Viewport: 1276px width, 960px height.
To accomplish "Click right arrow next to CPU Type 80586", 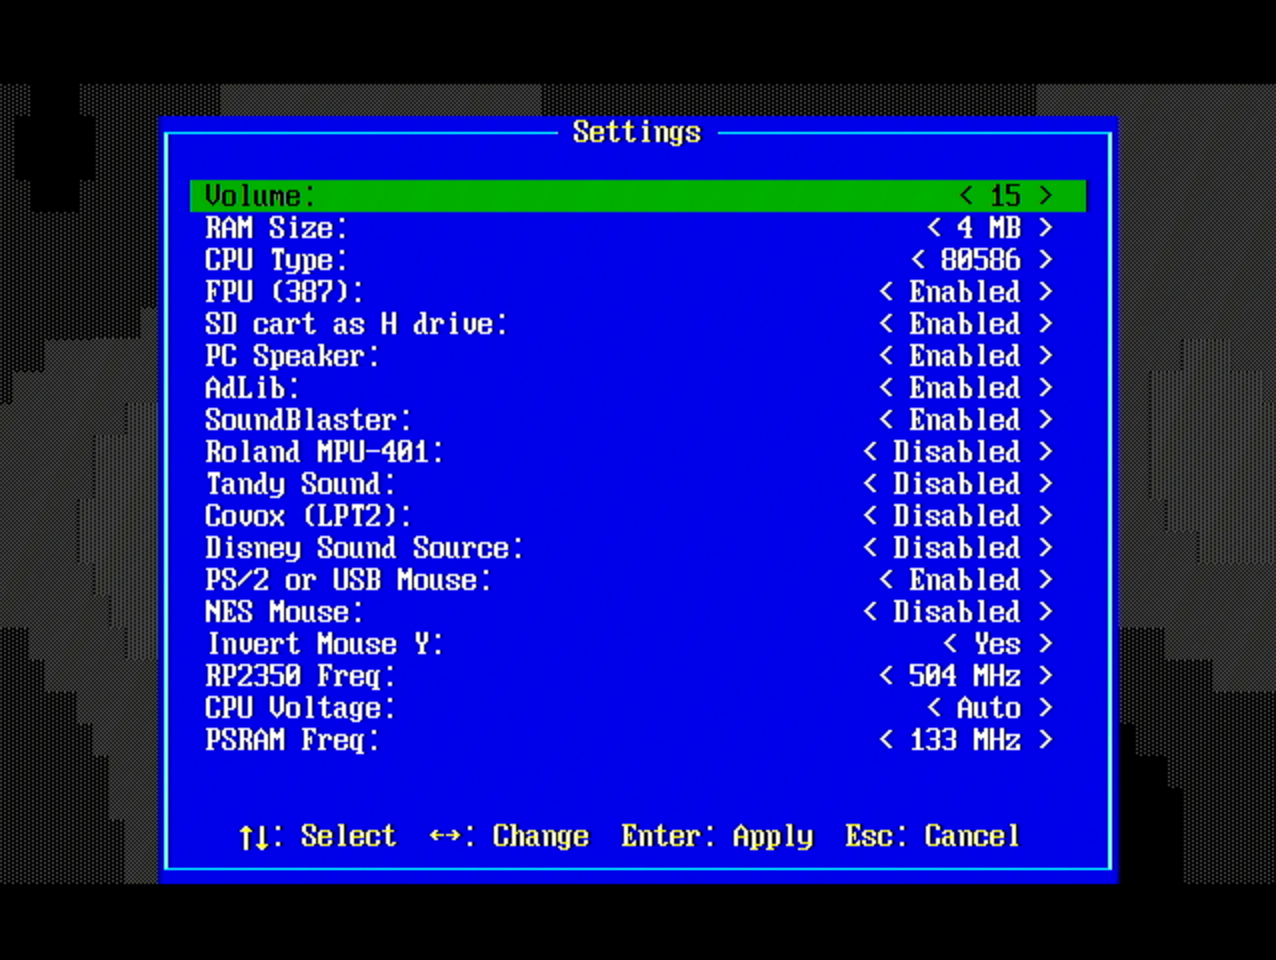I will [1045, 260].
